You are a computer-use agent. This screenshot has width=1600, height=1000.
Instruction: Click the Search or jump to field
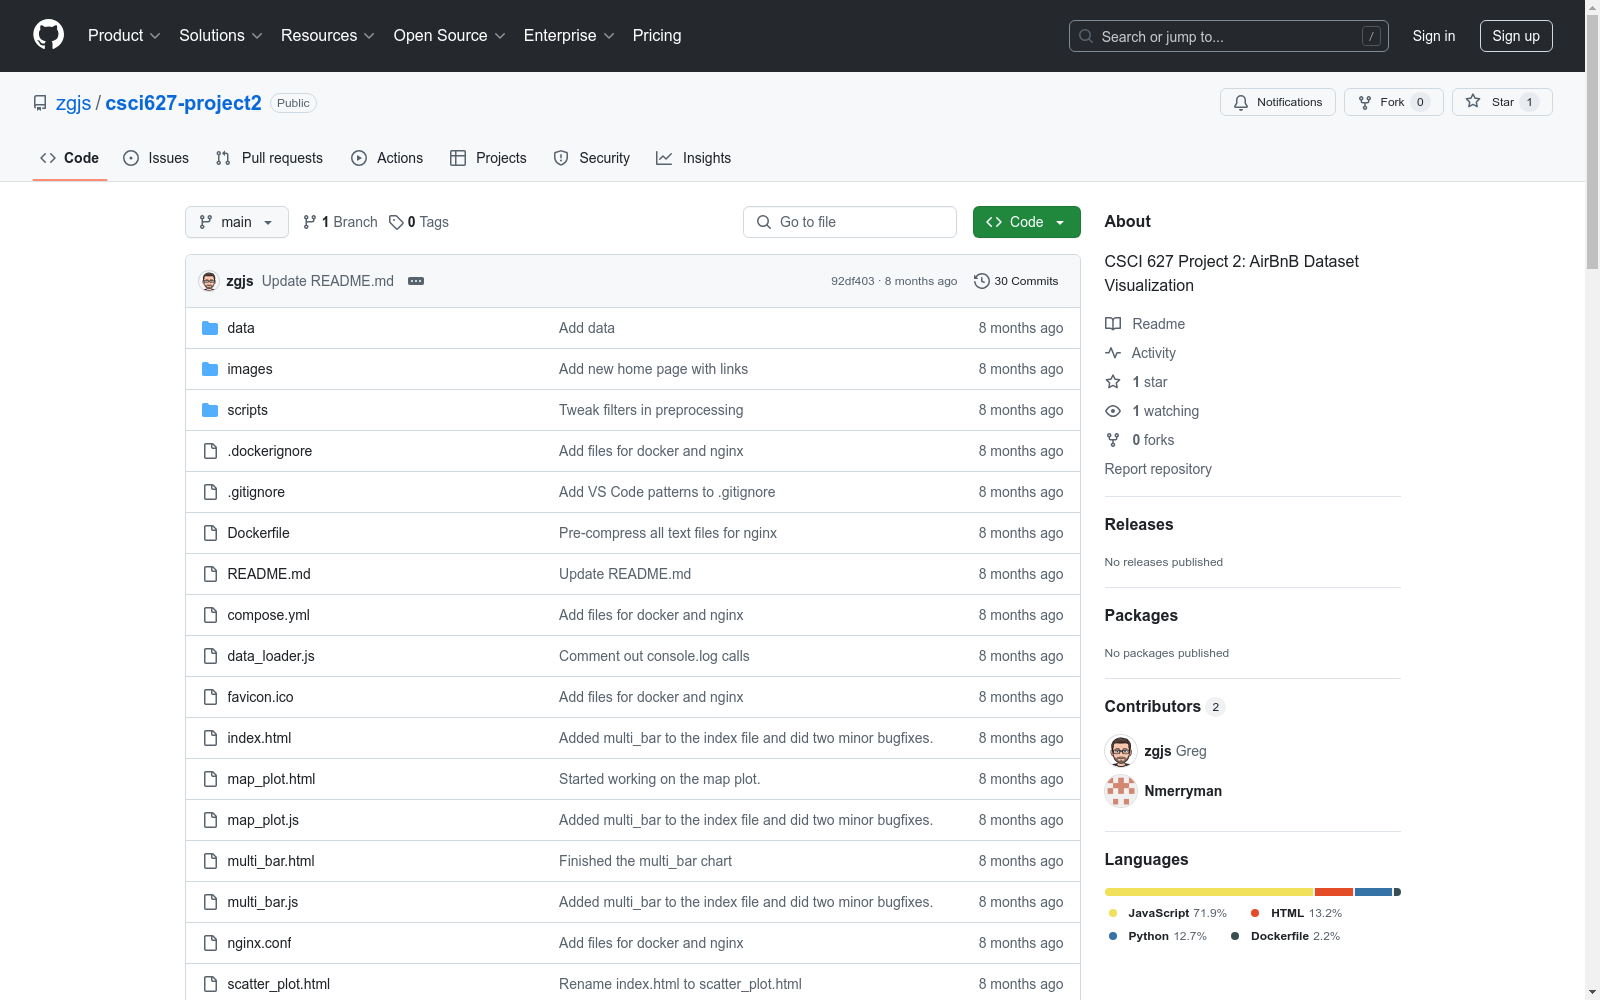pyautogui.click(x=1229, y=36)
